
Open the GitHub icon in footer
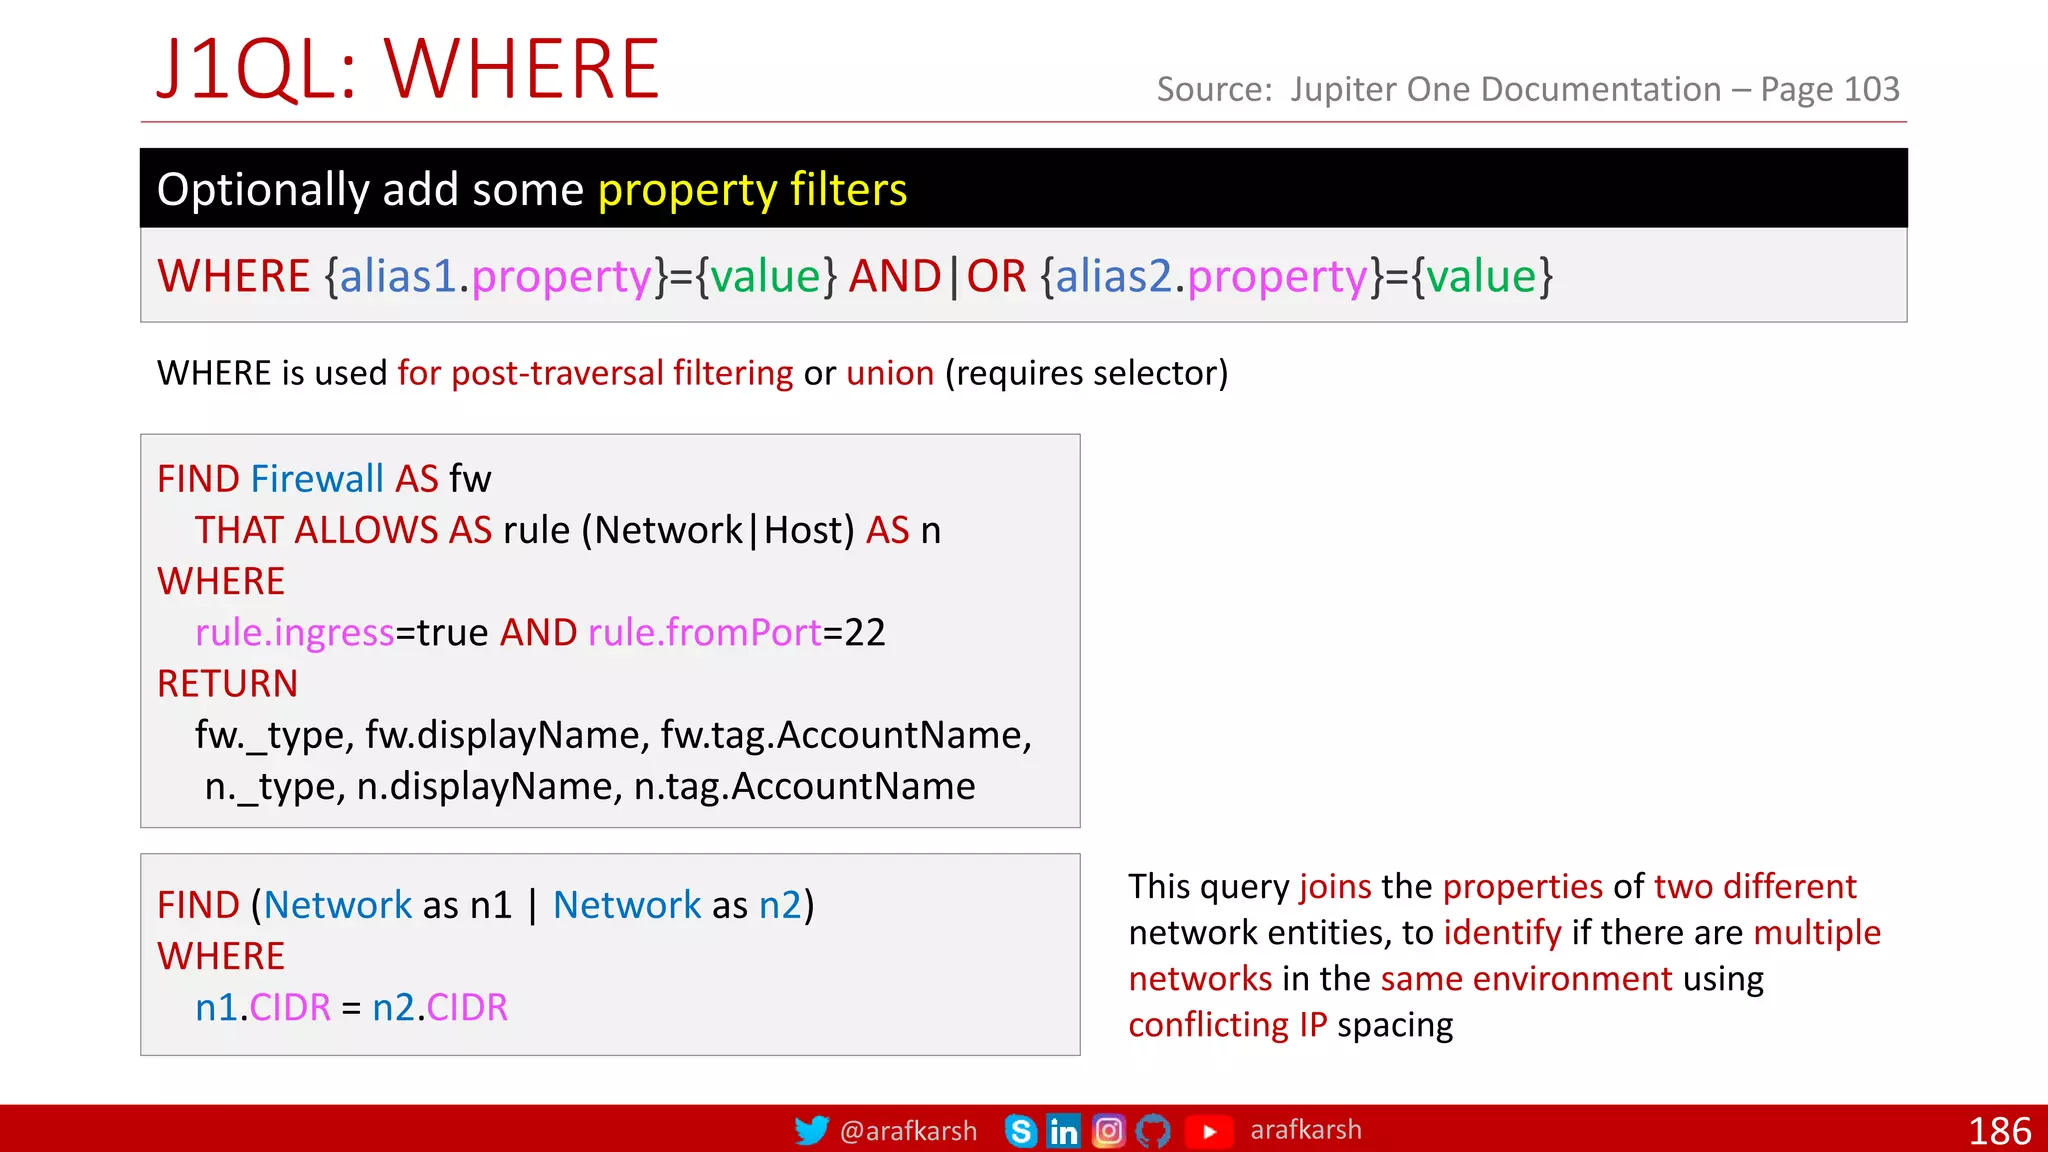coord(1153,1130)
